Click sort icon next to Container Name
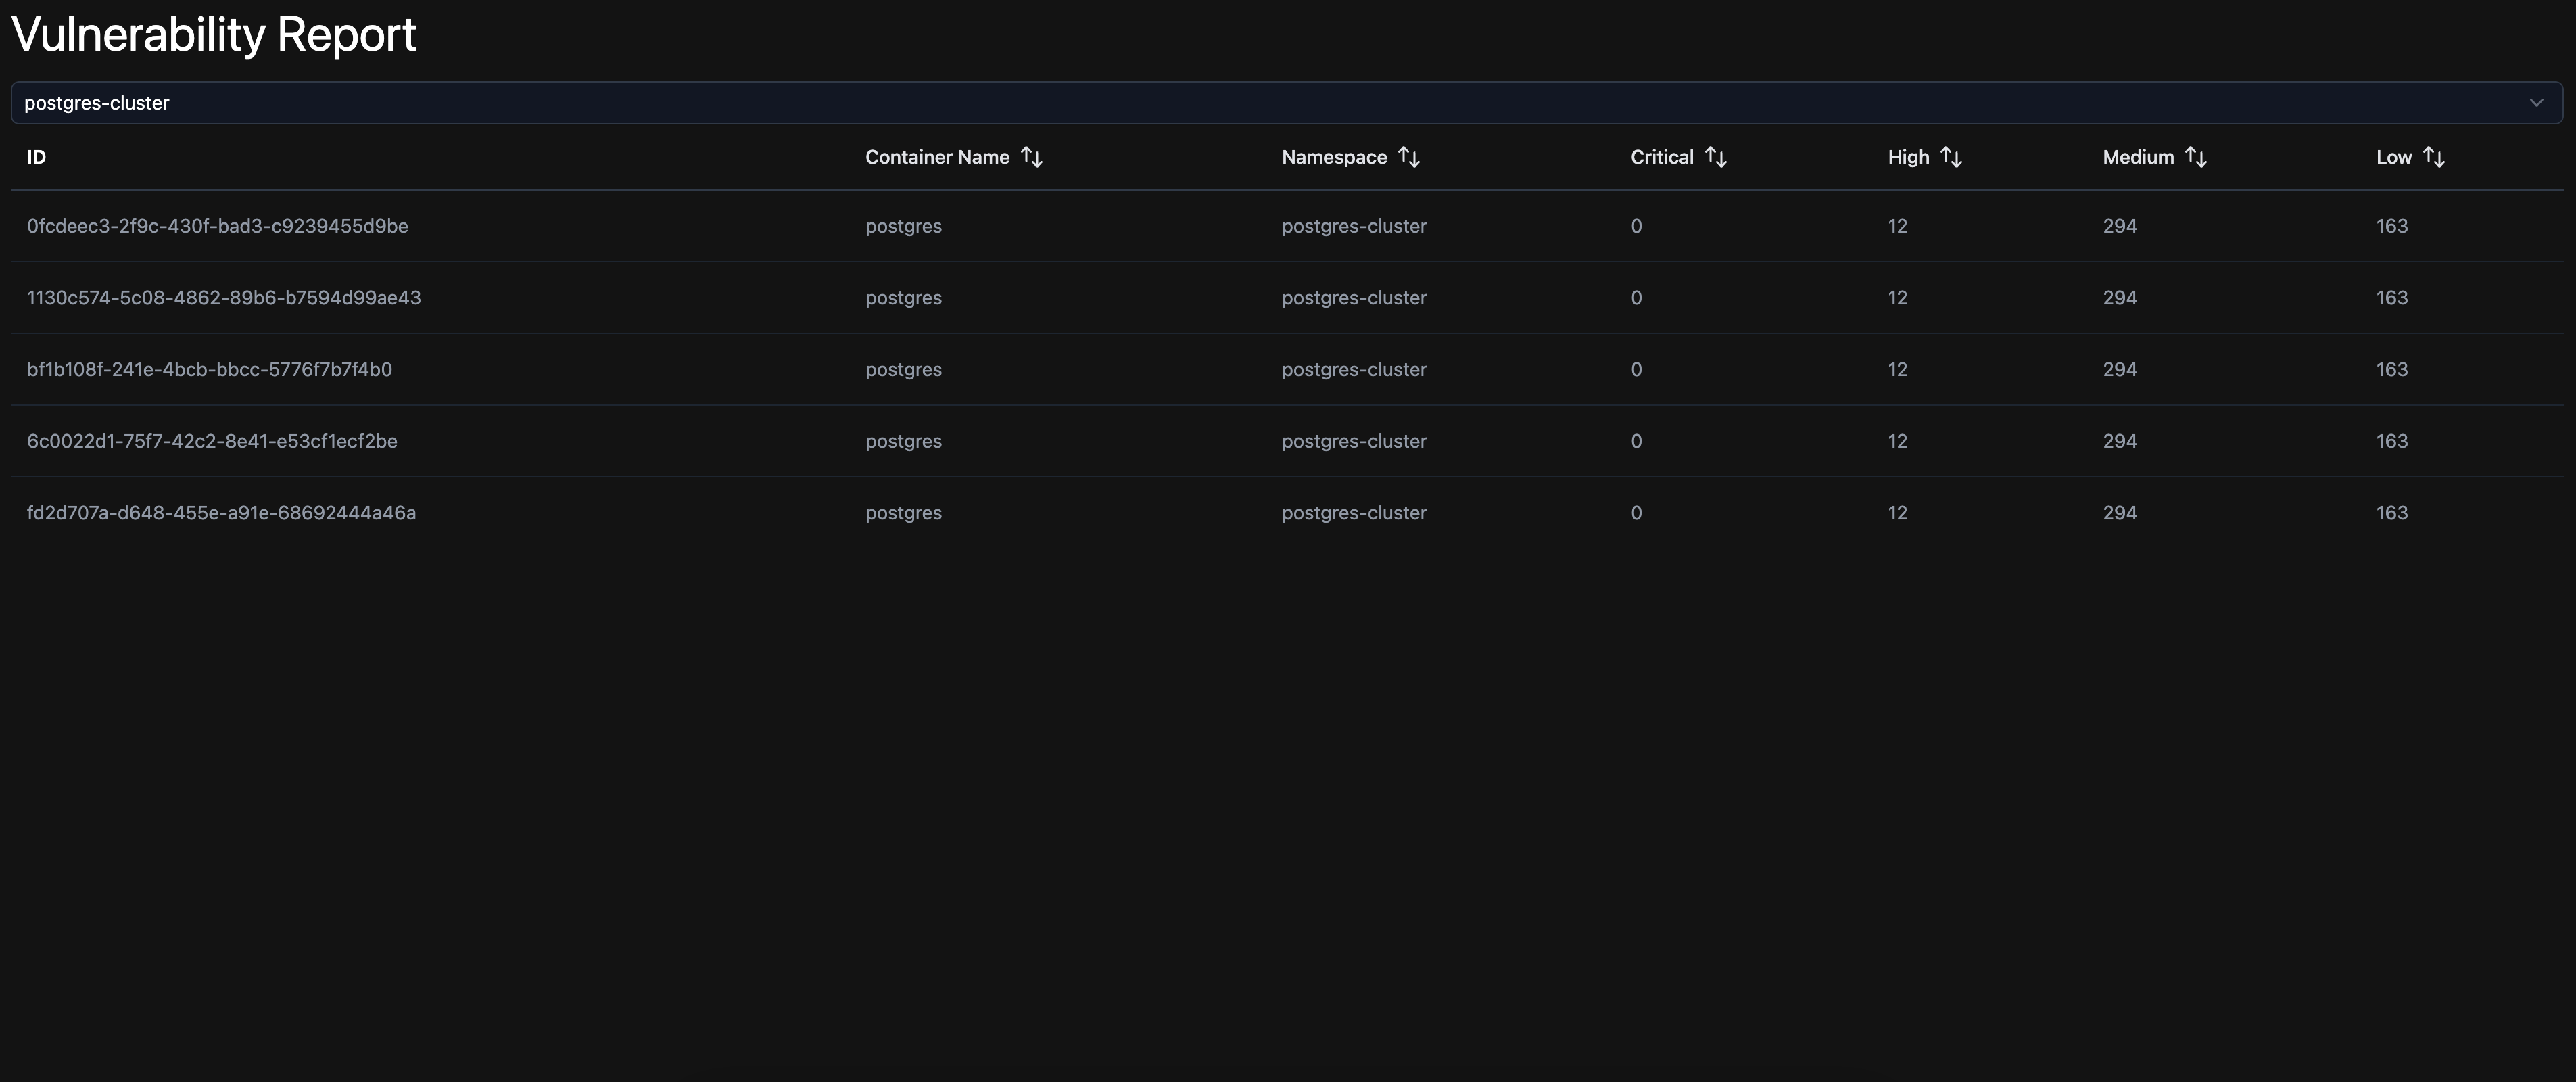 click(1031, 157)
